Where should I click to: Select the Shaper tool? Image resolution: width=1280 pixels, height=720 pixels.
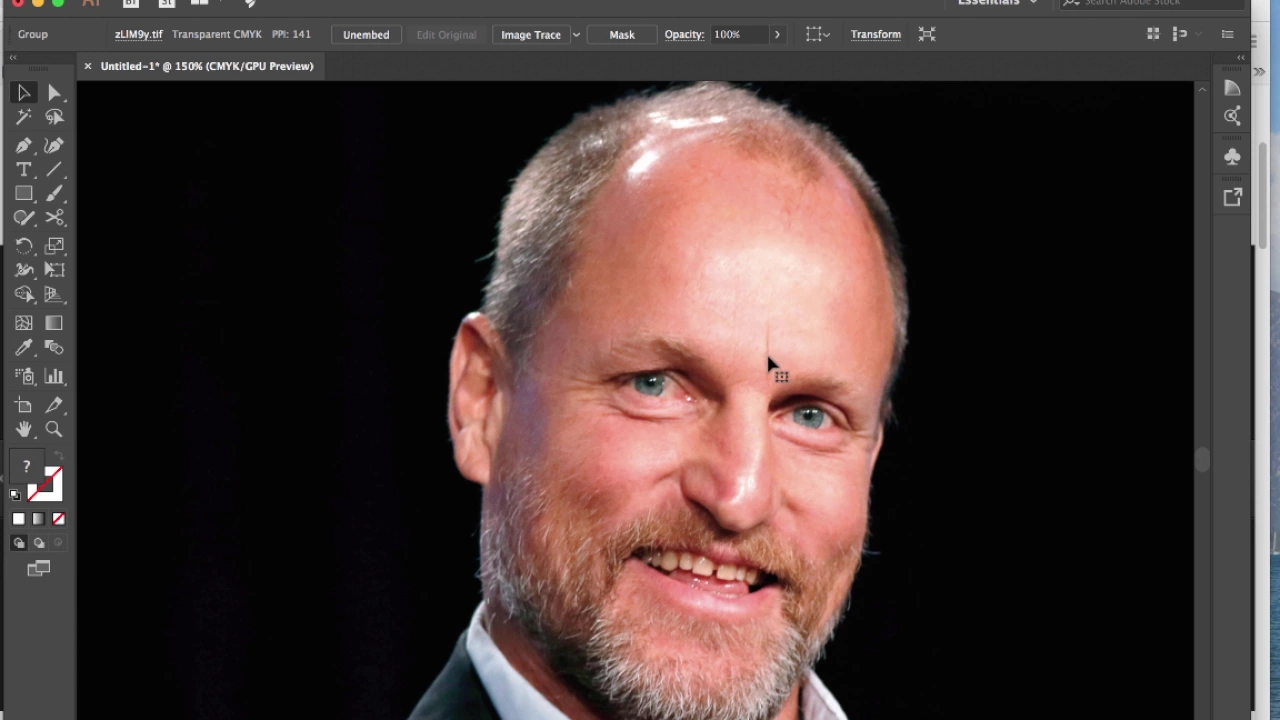point(24,217)
